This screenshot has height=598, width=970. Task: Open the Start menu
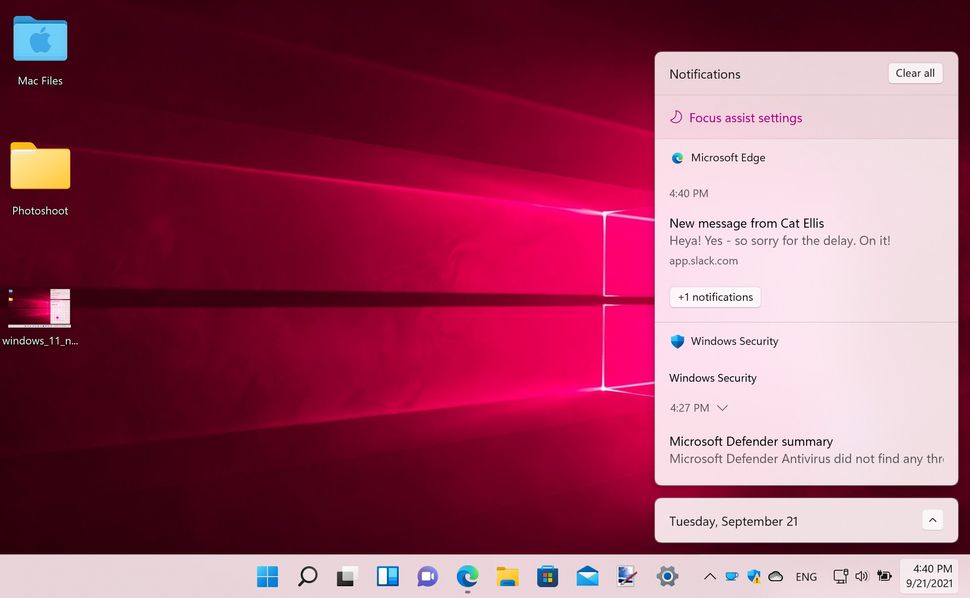(267, 576)
